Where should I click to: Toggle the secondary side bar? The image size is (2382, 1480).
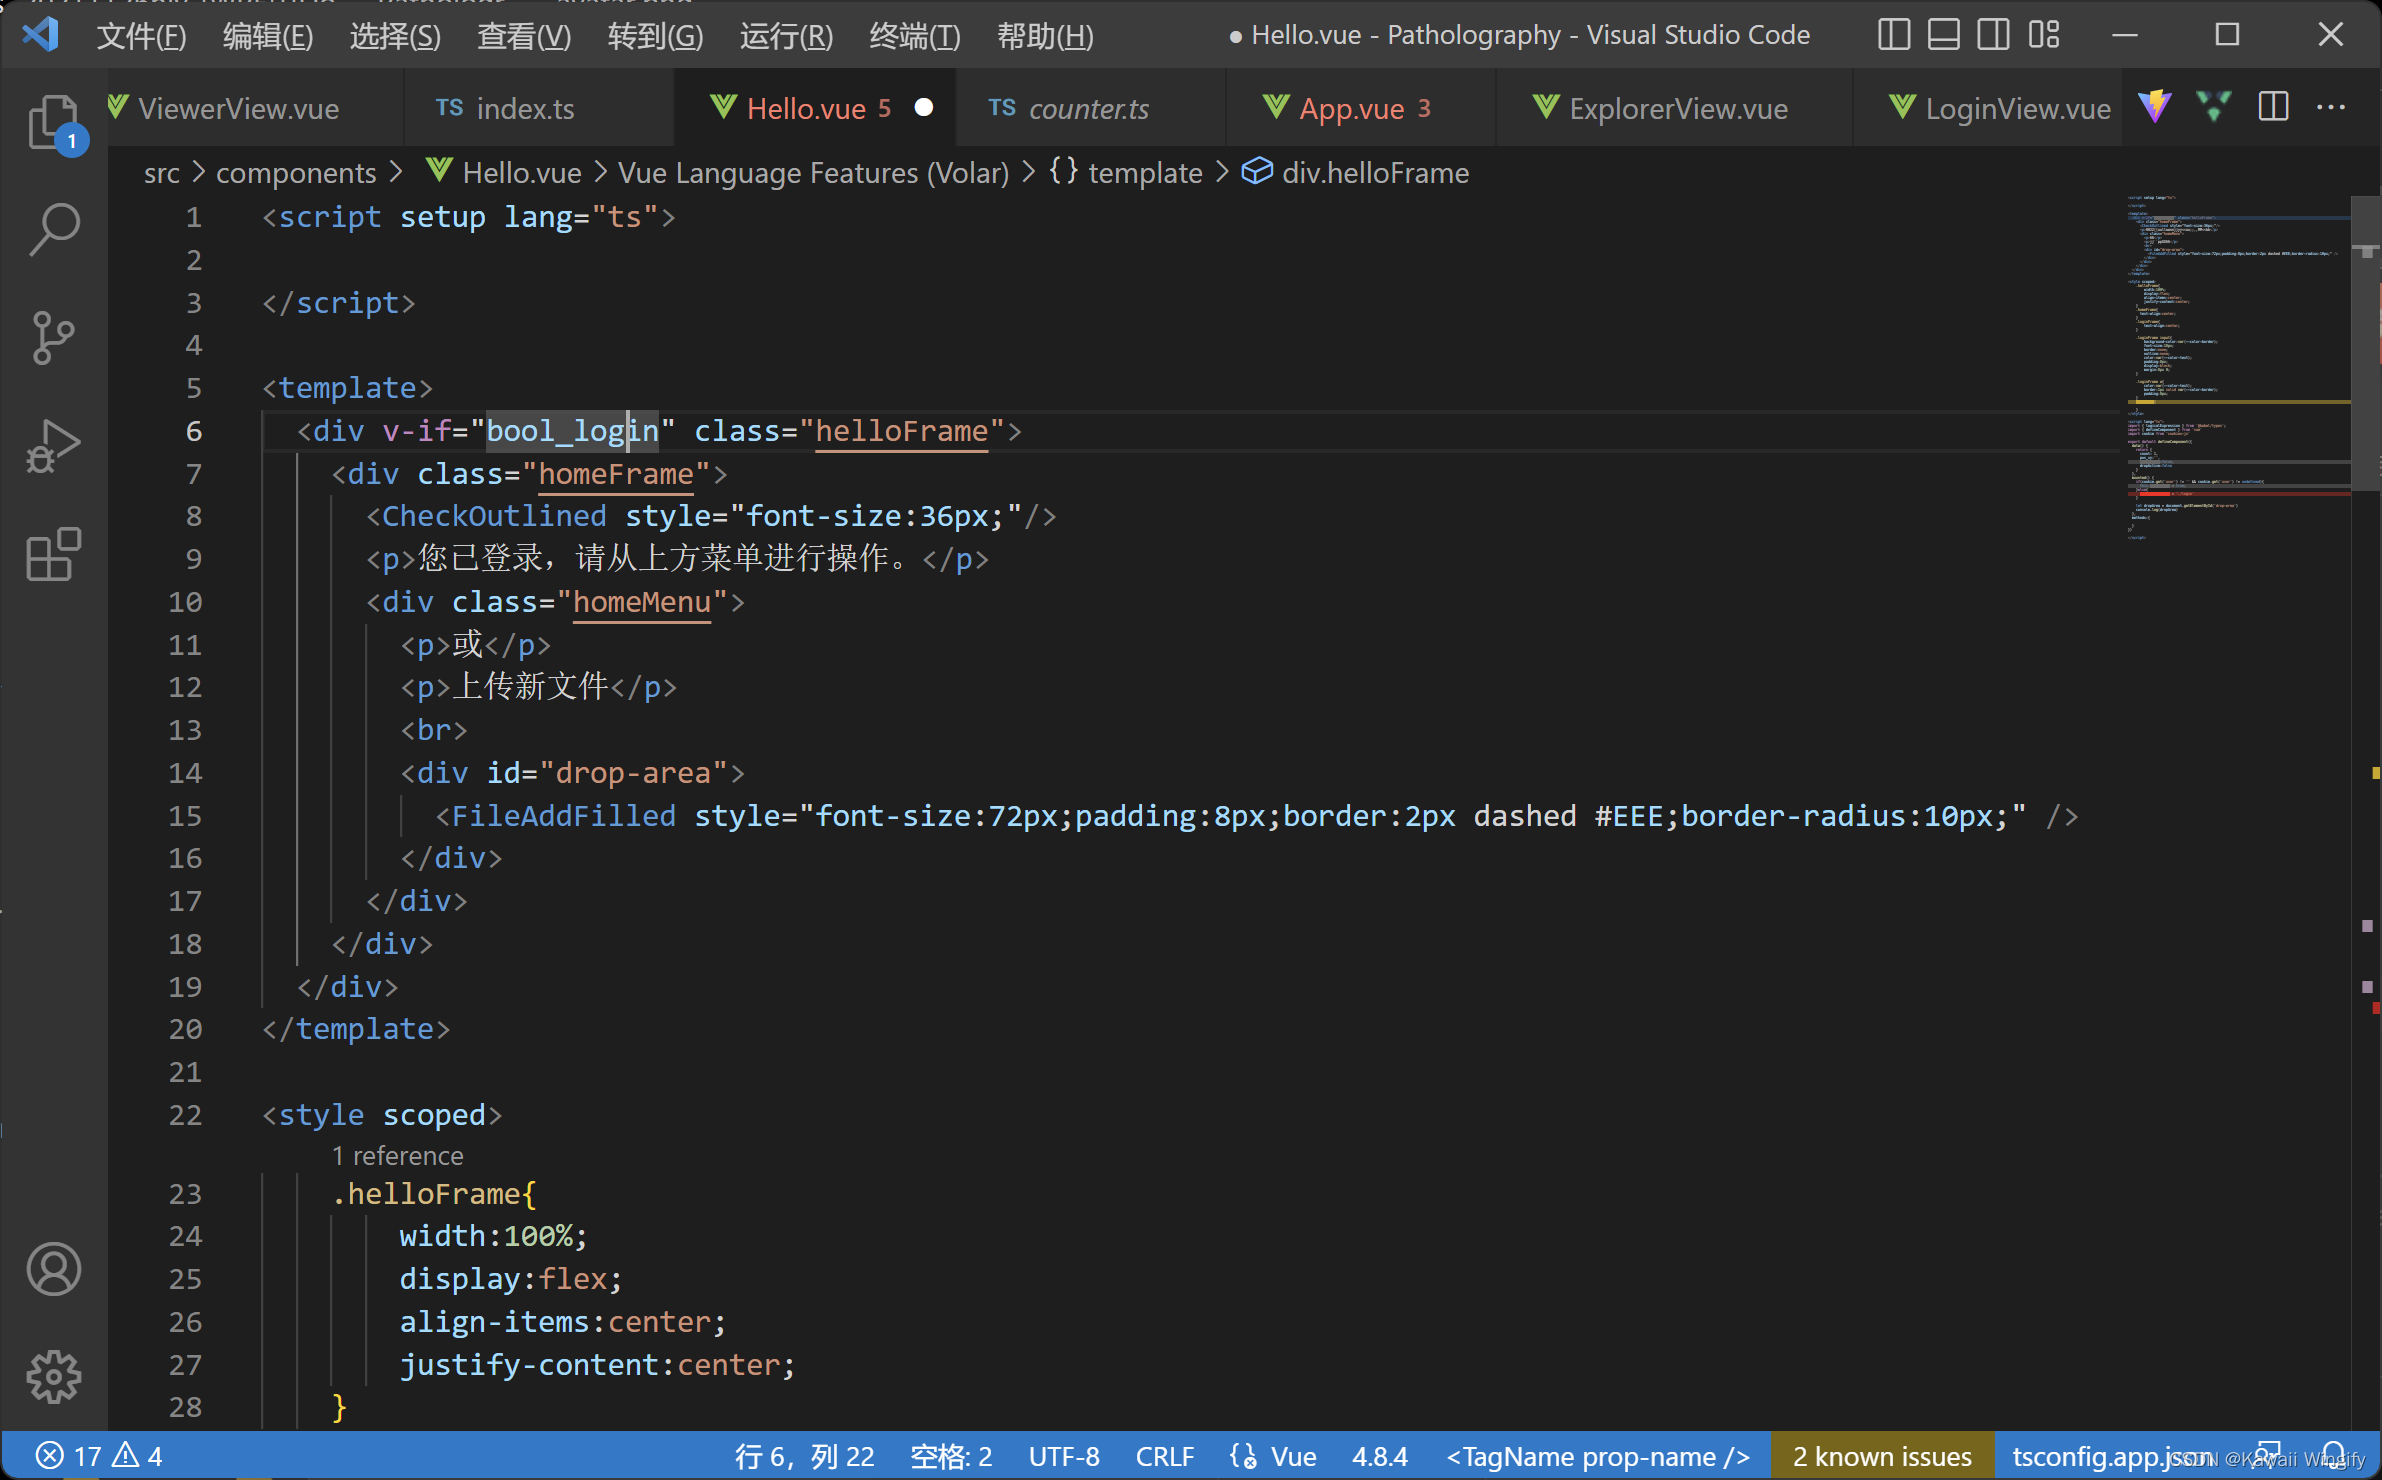tap(1993, 34)
